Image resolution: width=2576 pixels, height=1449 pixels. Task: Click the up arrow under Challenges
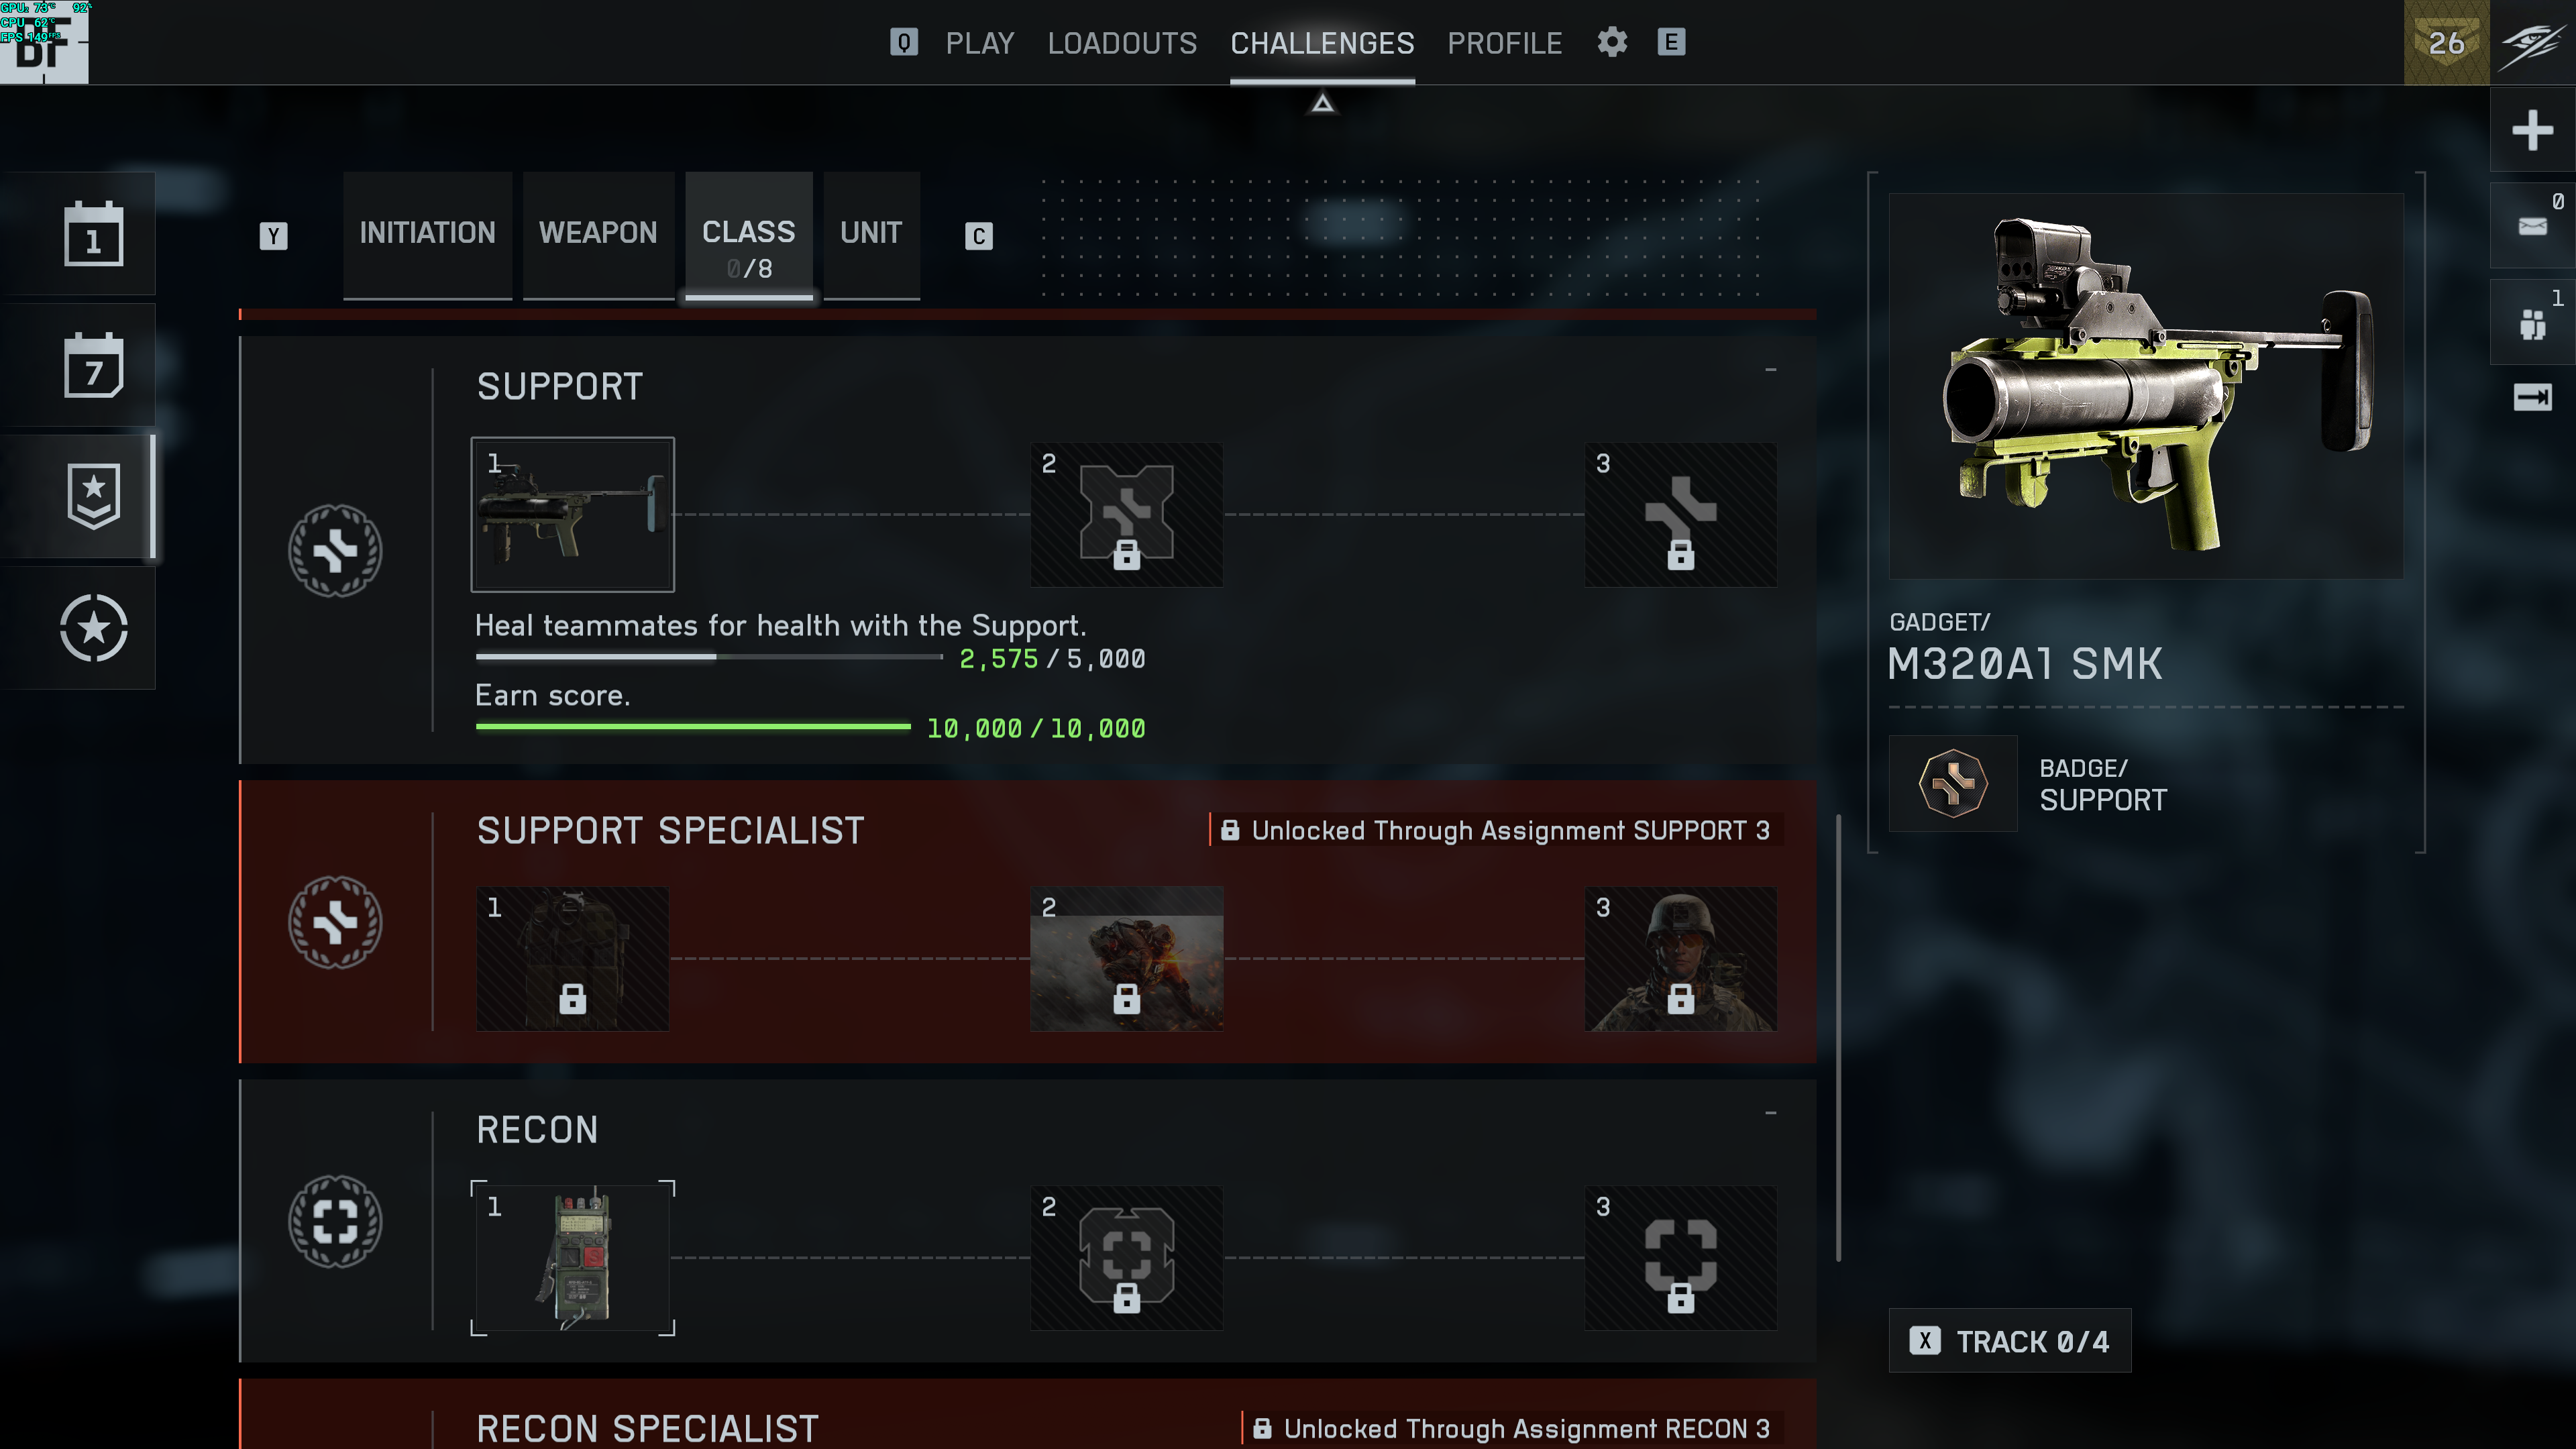click(1322, 103)
